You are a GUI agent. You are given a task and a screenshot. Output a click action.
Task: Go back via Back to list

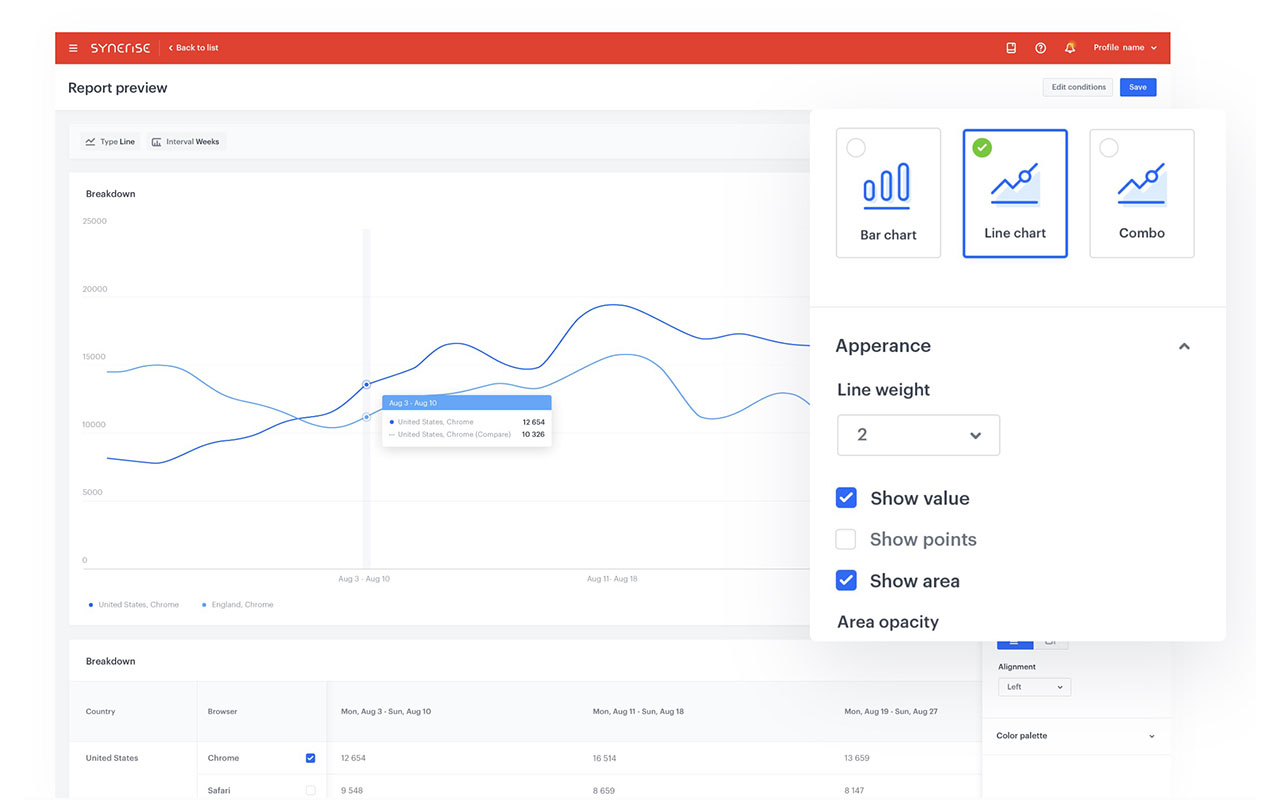click(x=193, y=48)
